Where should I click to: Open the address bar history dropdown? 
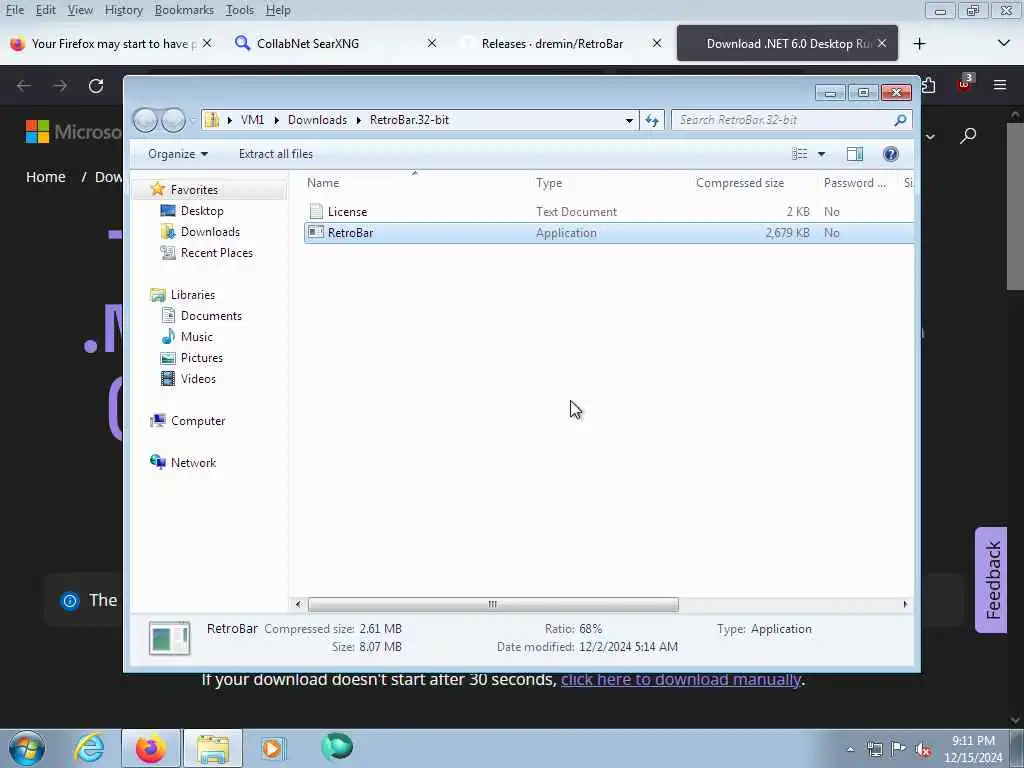(629, 120)
